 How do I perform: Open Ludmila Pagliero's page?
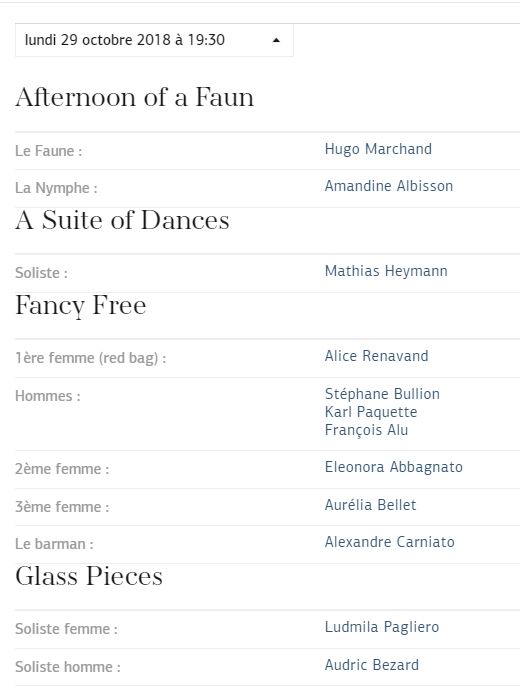(x=381, y=627)
